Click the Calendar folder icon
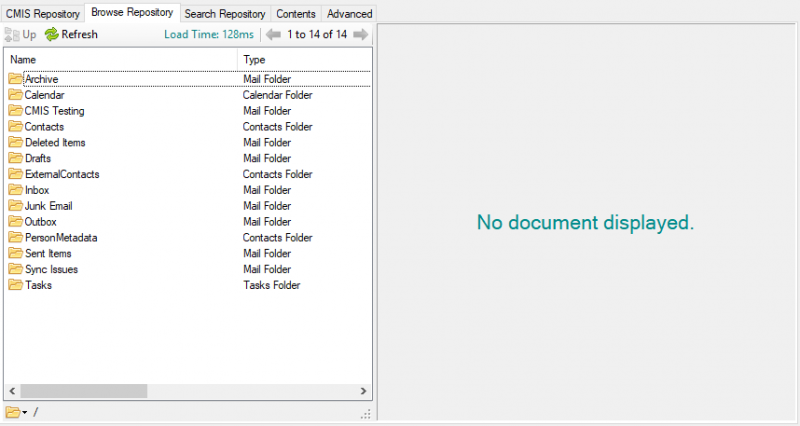The height and width of the screenshot is (426, 800). 15,95
